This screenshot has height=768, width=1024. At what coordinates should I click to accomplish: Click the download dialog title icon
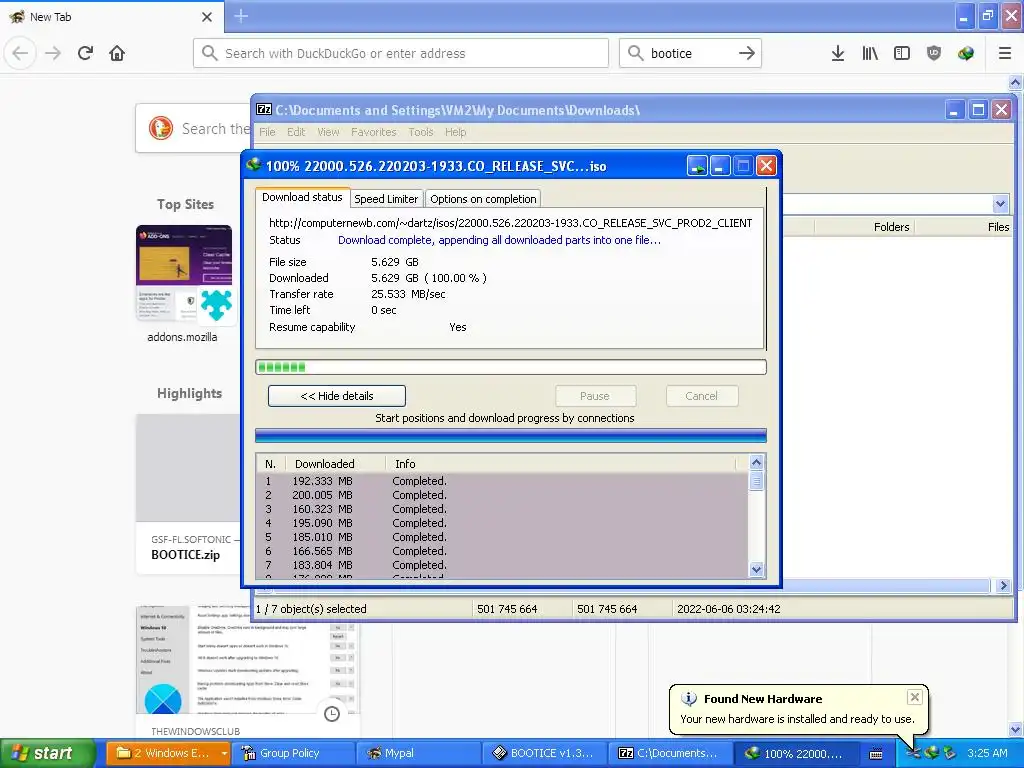[x=253, y=165]
